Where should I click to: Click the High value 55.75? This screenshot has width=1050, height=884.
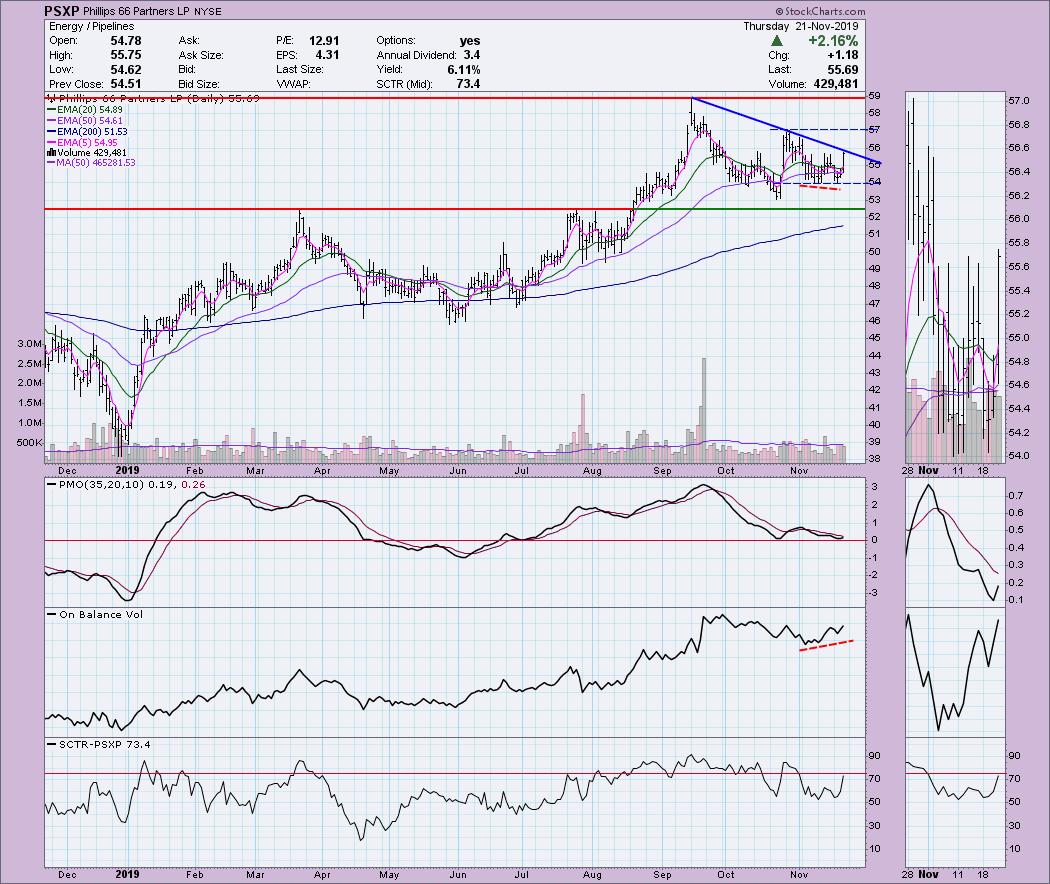125,56
